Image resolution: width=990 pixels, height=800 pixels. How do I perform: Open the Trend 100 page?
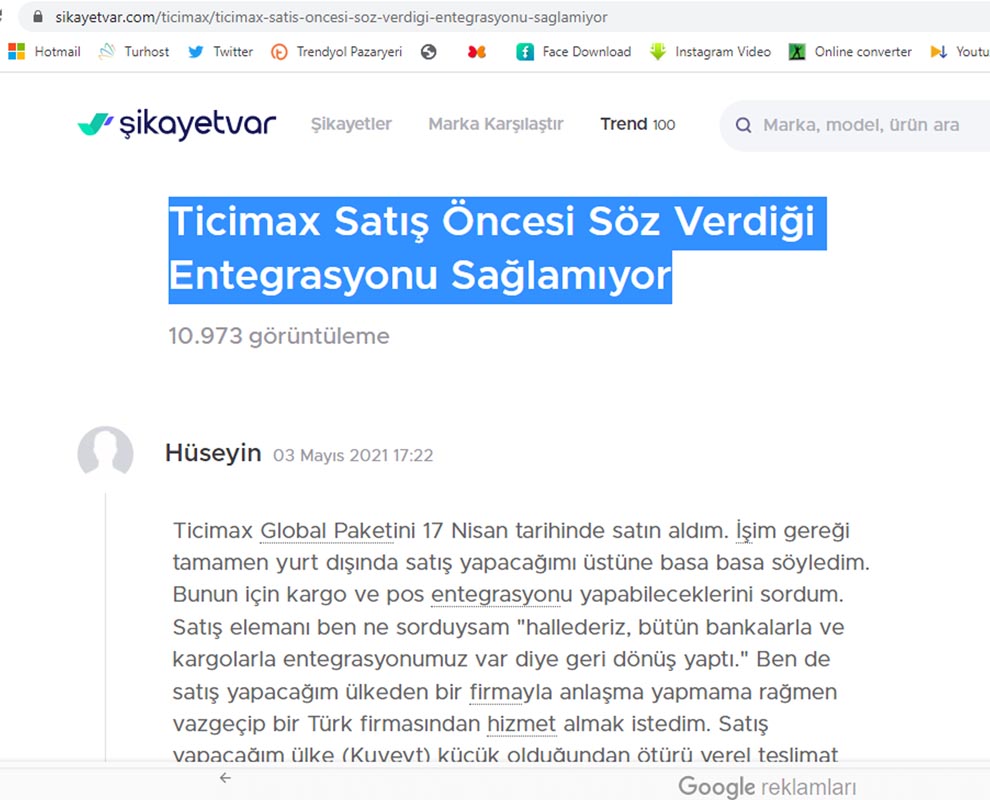[637, 124]
